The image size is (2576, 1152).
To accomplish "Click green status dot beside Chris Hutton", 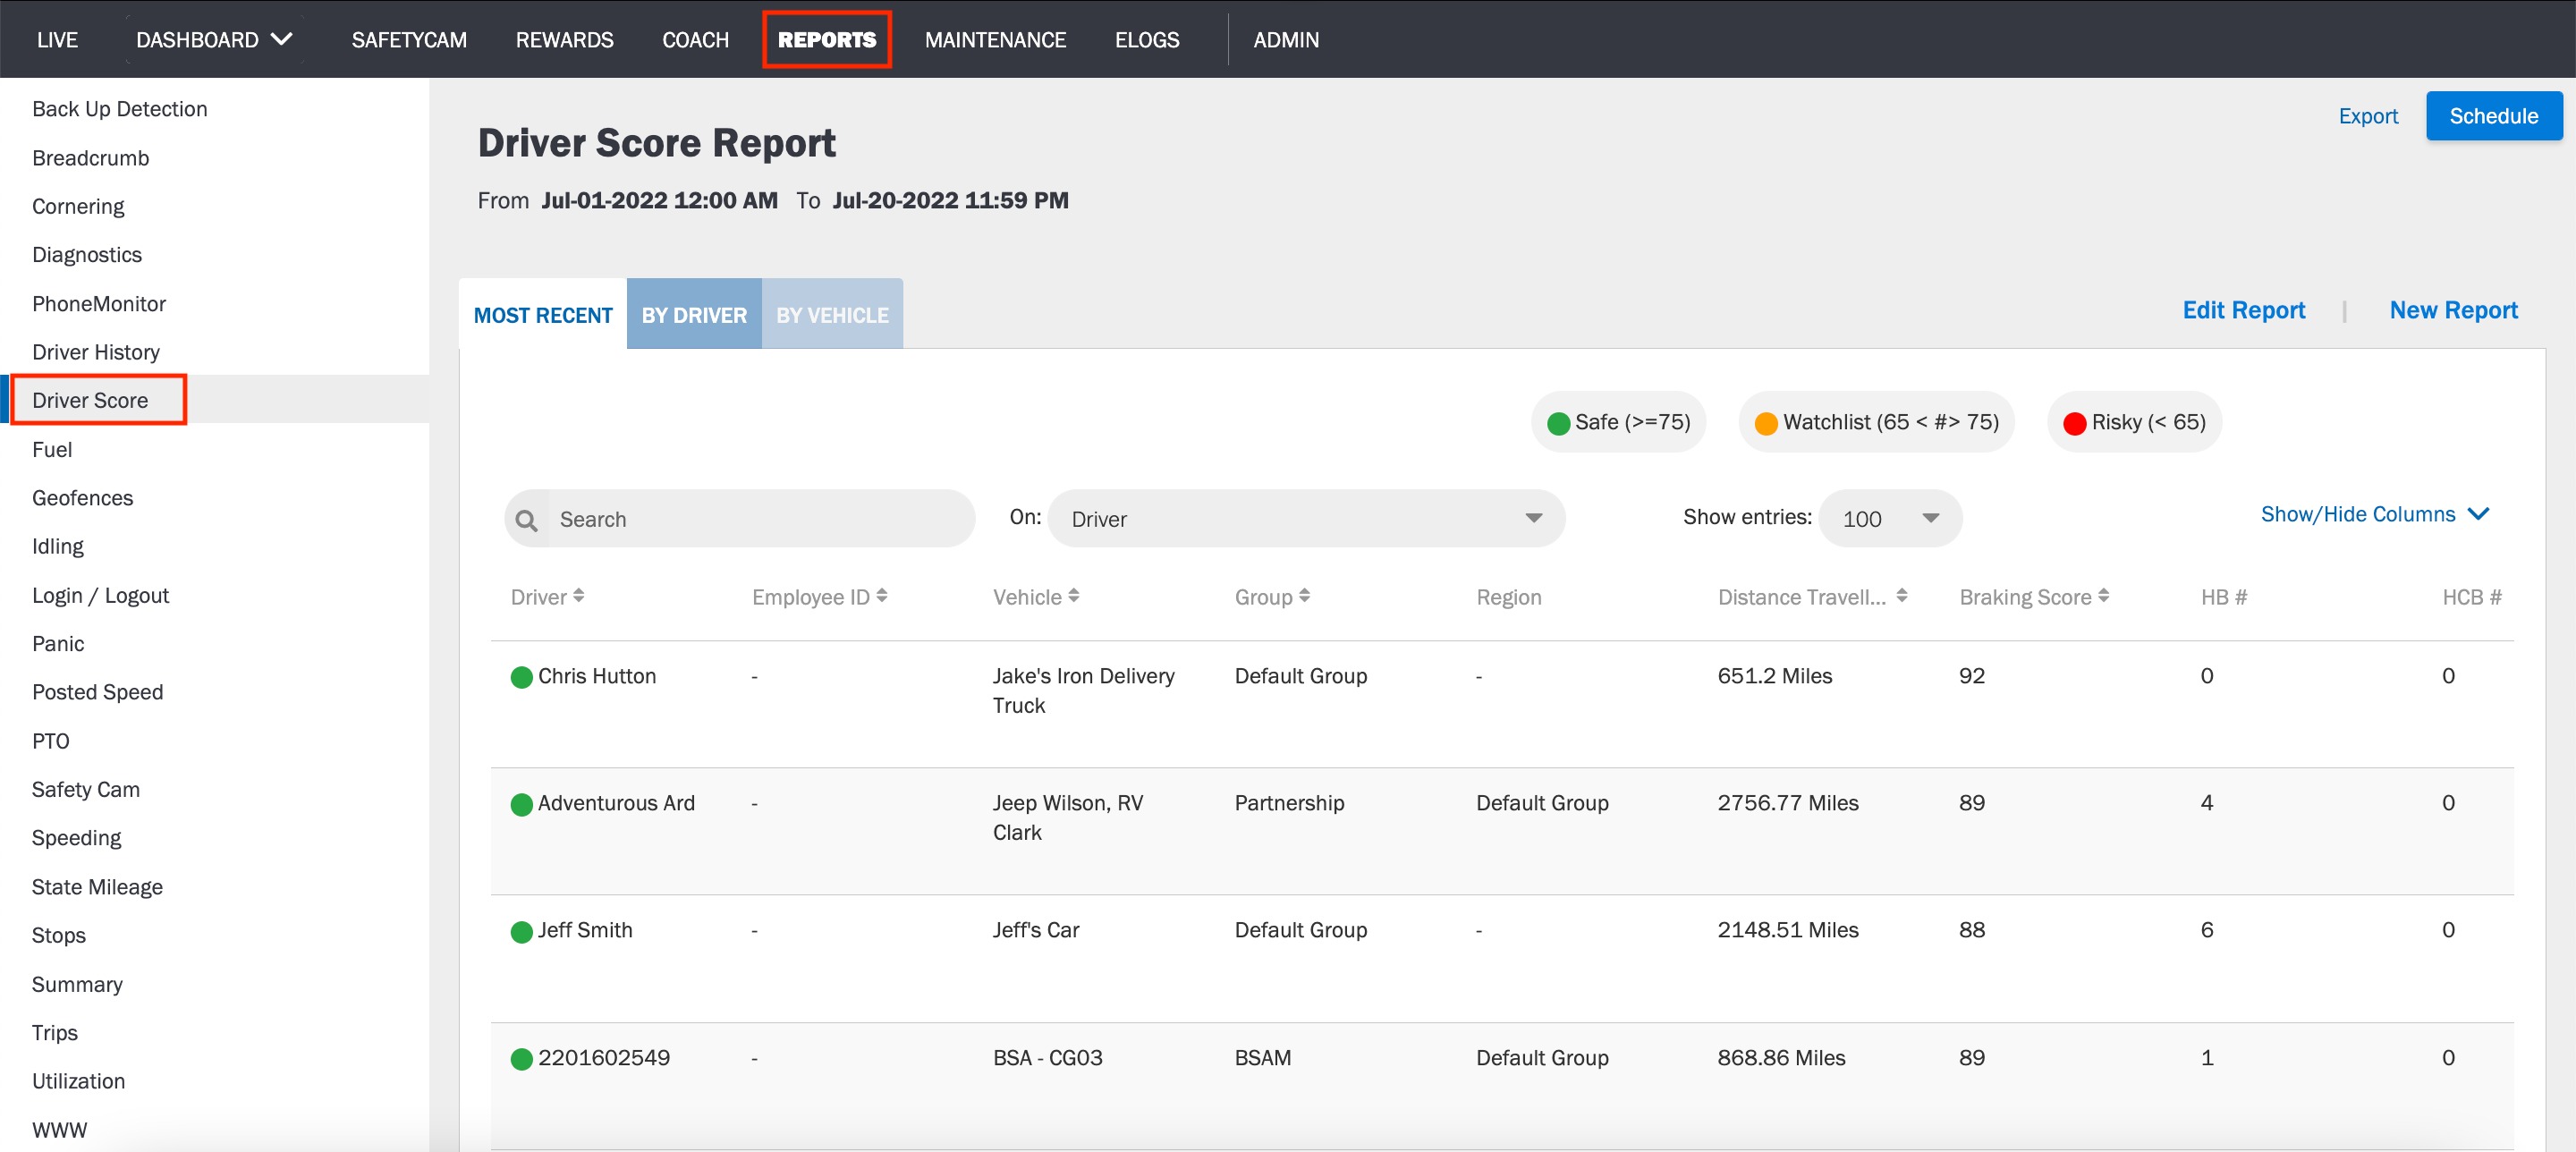I will (x=521, y=677).
